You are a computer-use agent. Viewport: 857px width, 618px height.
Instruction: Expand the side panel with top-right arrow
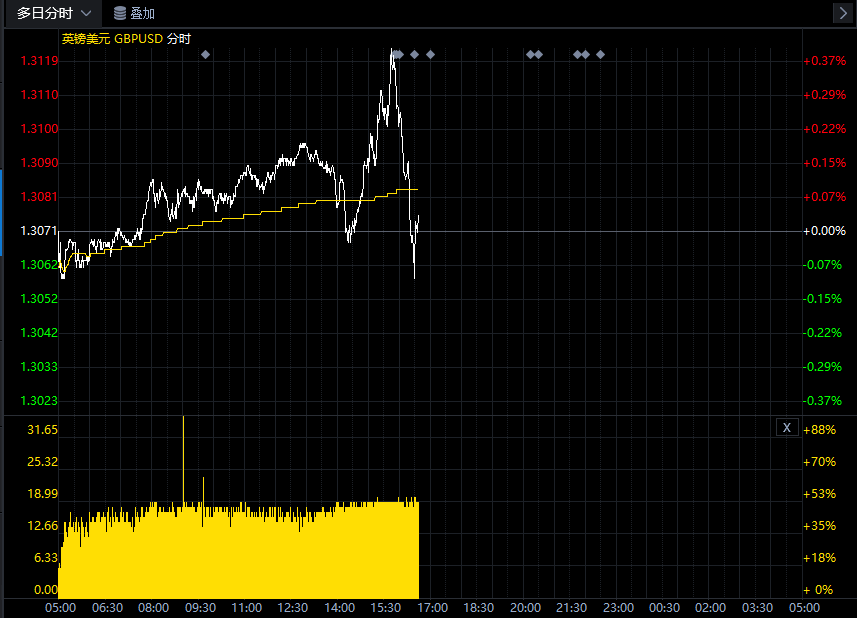point(841,13)
